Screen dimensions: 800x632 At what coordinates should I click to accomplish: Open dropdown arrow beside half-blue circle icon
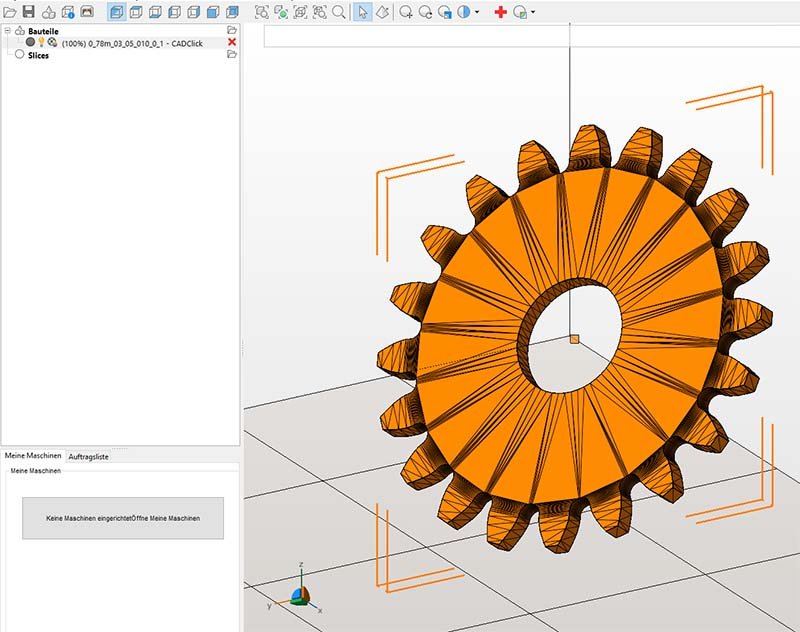pyautogui.click(x=477, y=12)
